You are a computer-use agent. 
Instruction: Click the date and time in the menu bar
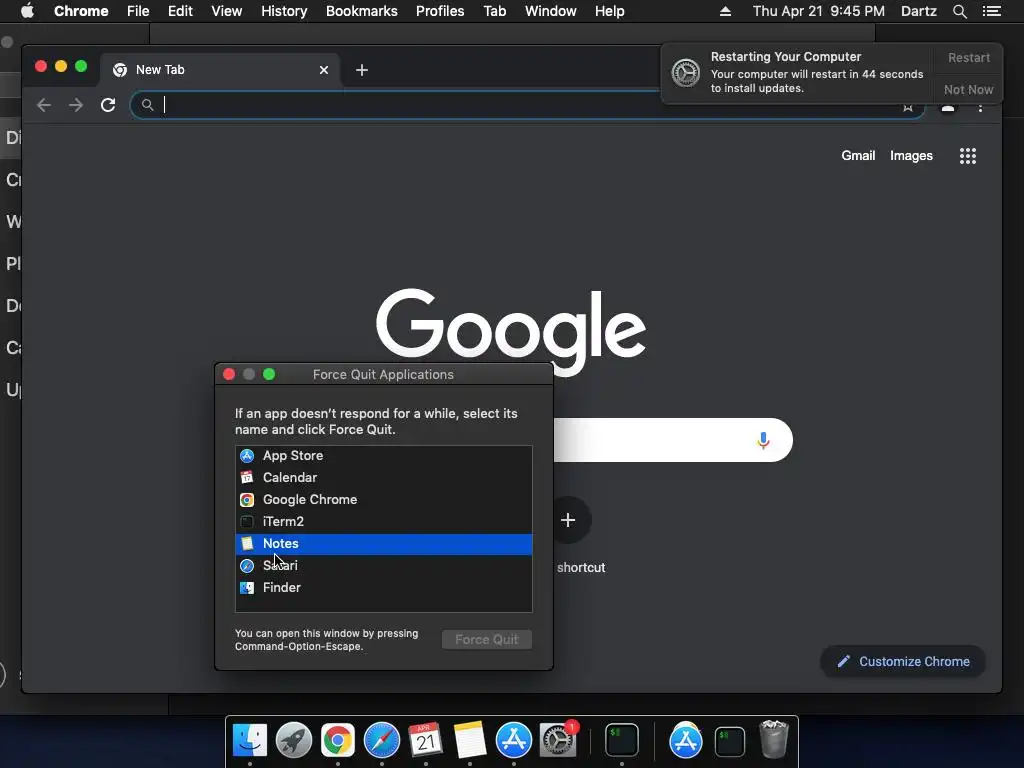pos(818,11)
